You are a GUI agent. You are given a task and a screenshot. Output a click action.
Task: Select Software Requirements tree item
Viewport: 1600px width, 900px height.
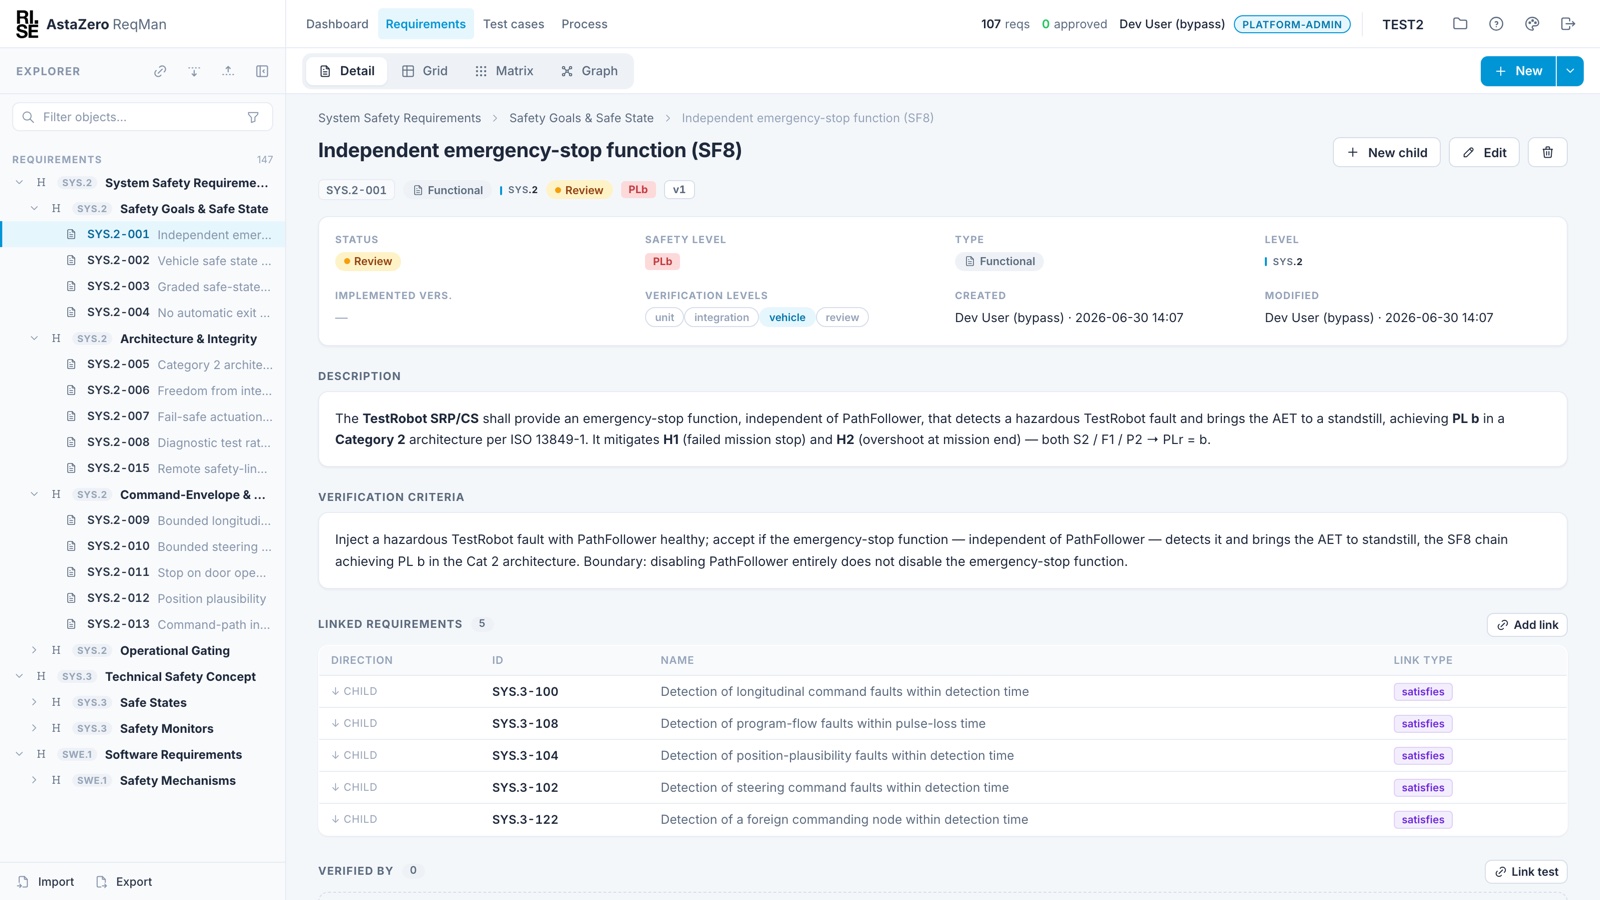[x=142, y=755]
